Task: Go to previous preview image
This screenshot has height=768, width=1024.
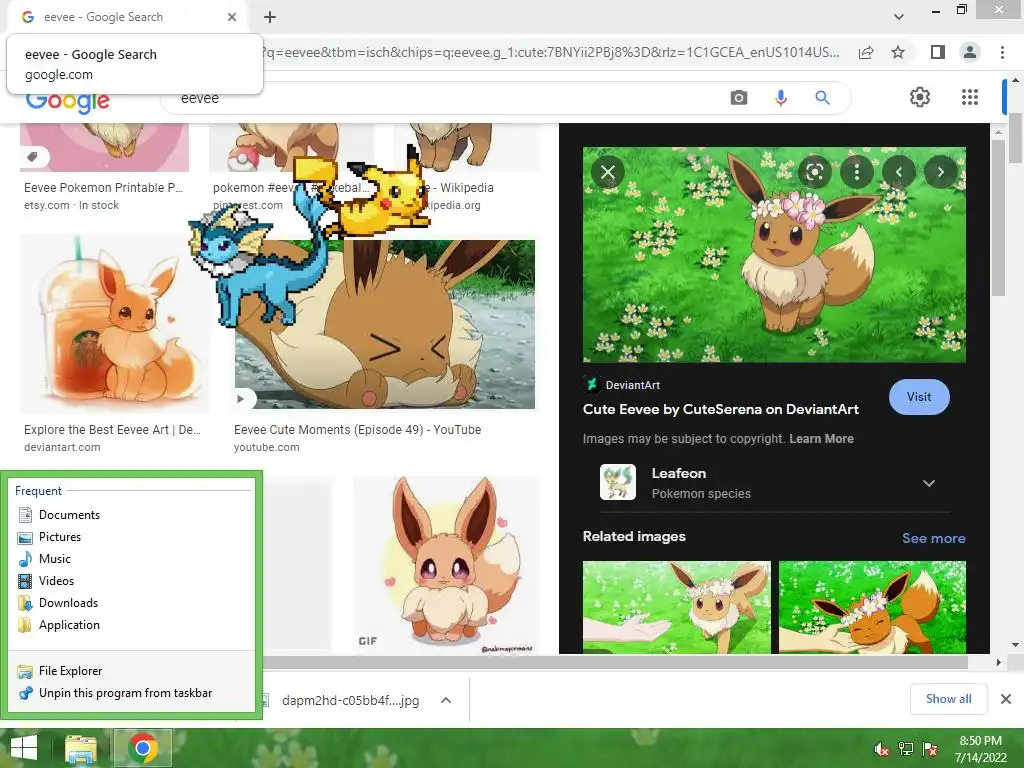Action: coord(899,172)
